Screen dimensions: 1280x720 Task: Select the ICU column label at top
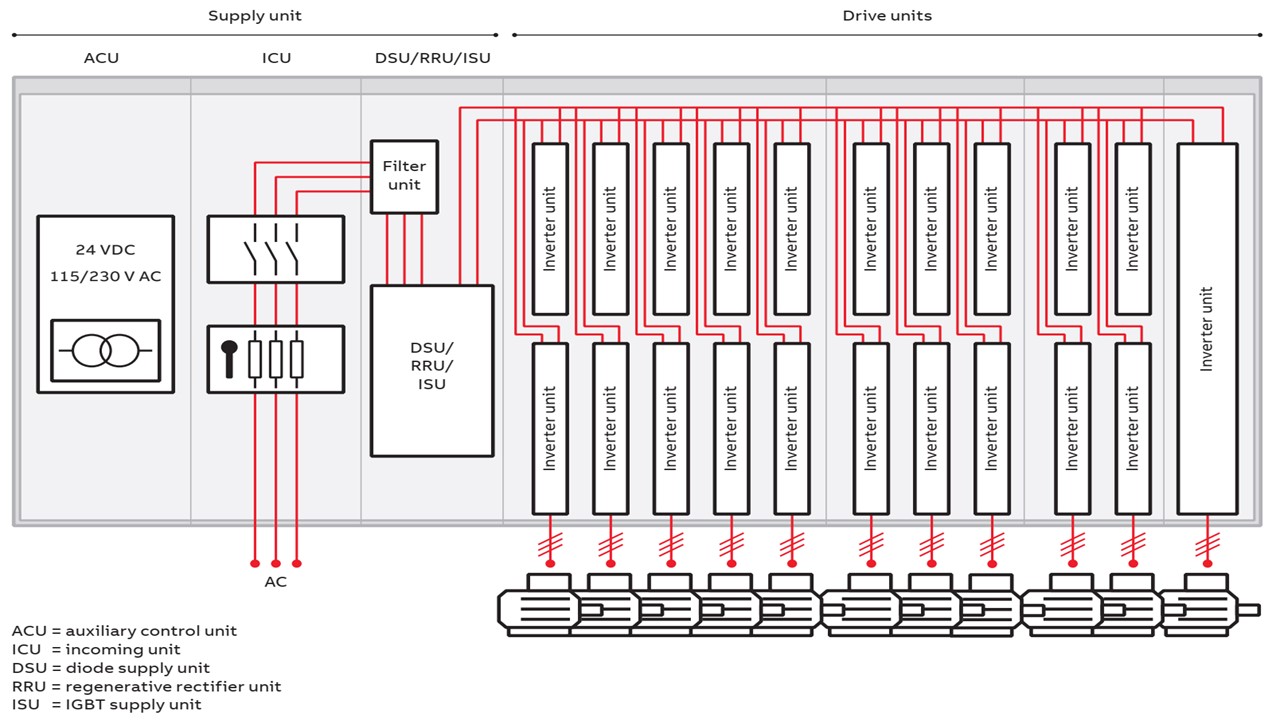point(276,58)
